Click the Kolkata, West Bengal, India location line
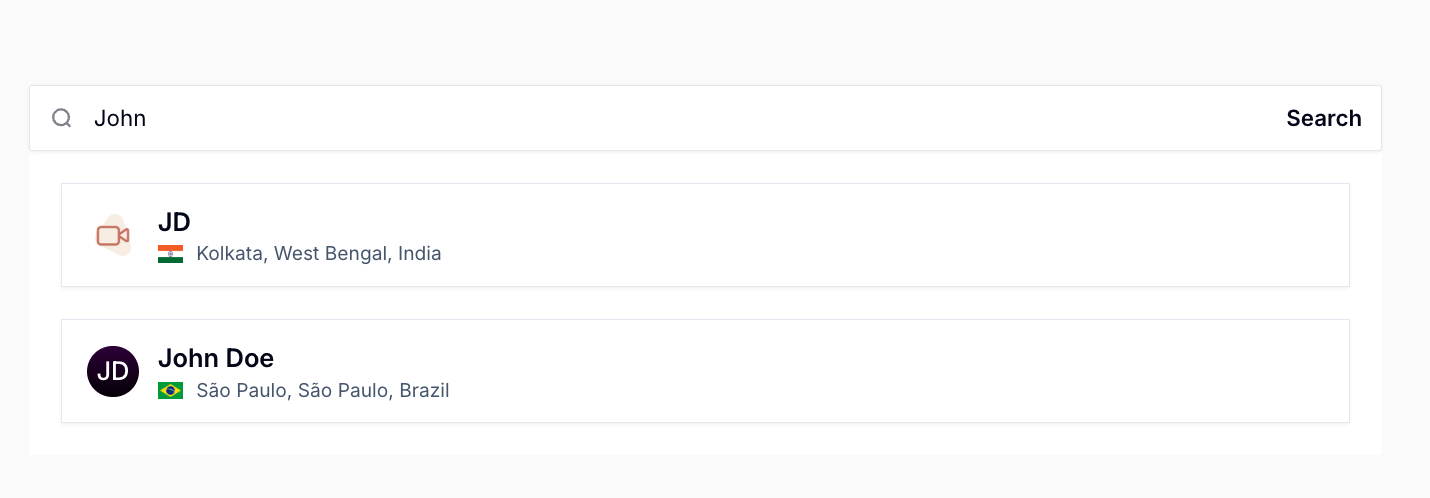Image resolution: width=1430 pixels, height=498 pixels. tap(319, 254)
